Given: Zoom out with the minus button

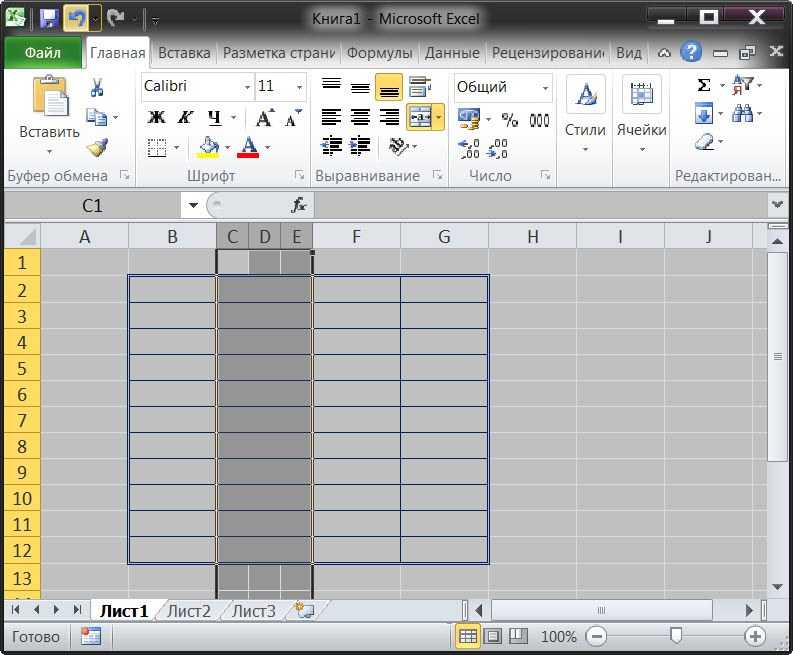Looking at the screenshot, I should [596, 636].
